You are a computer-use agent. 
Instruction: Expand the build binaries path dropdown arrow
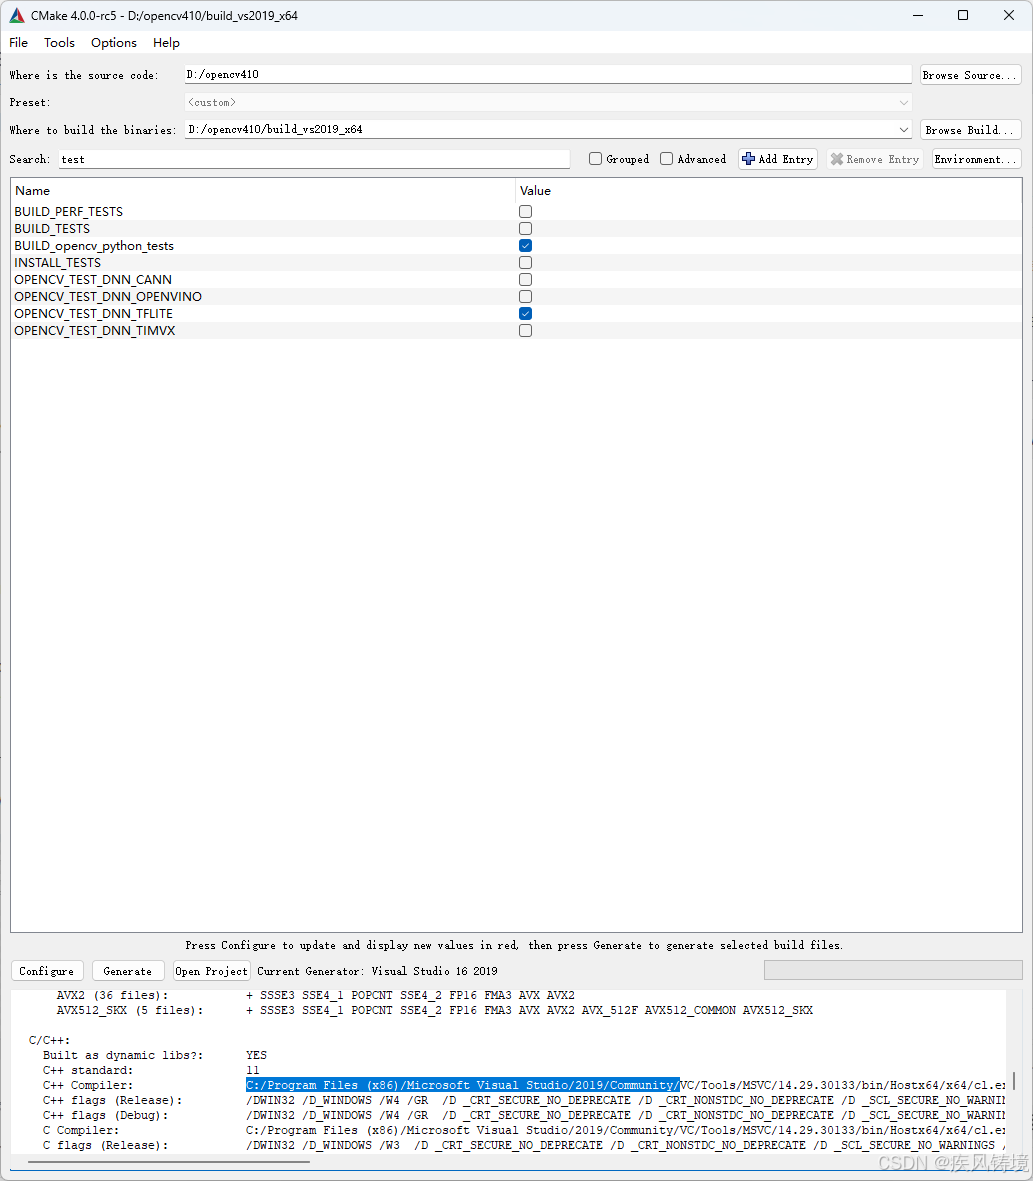click(x=903, y=130)
